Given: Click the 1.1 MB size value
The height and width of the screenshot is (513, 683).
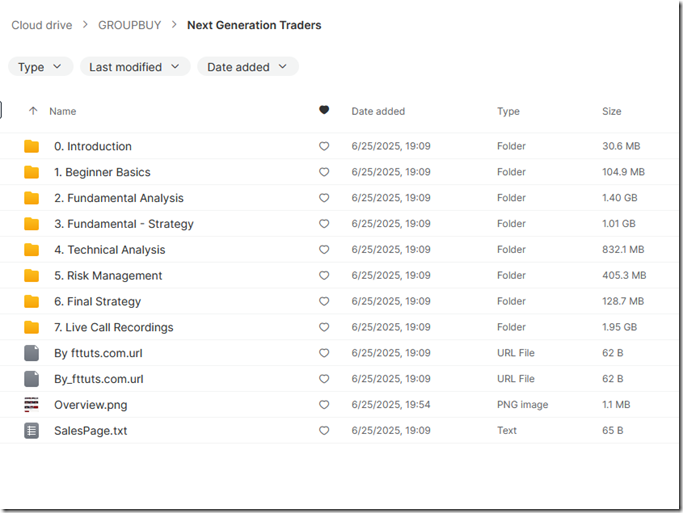Looking at the screenshot, I should click(616, 405).
